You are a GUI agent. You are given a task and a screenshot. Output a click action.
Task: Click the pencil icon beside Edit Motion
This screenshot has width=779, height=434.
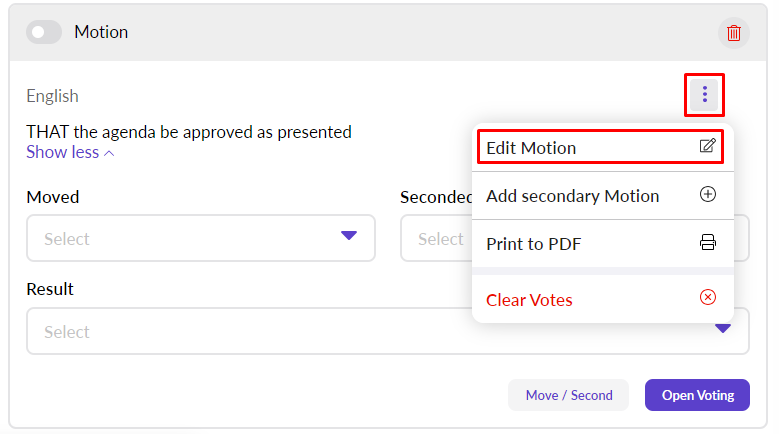tap(708, 147)
